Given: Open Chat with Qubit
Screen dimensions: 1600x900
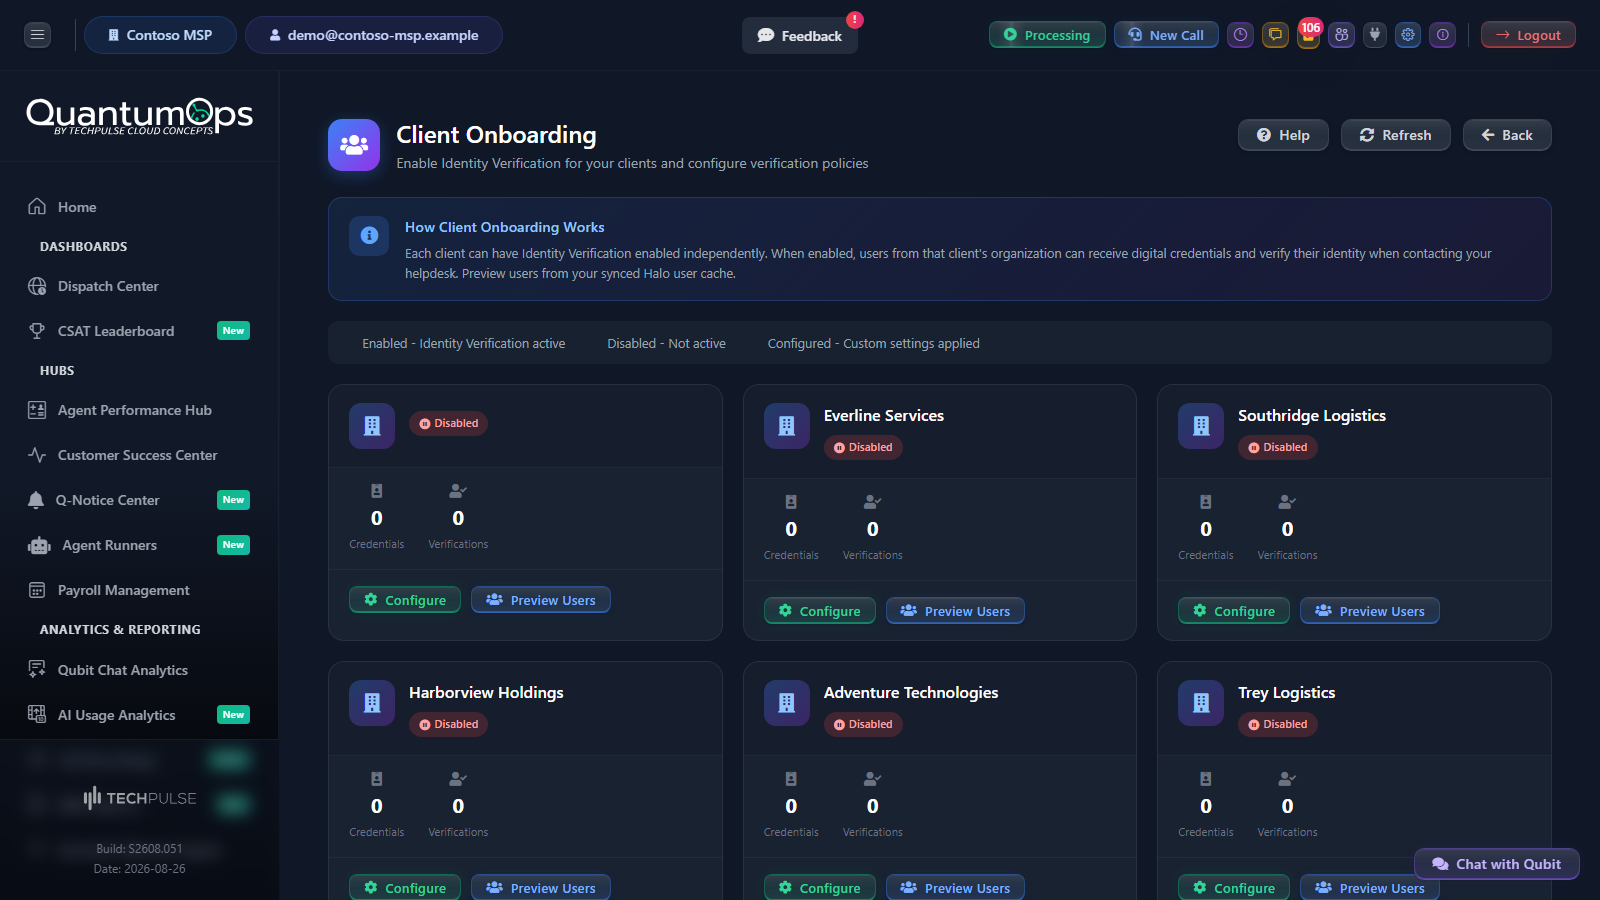Looking at the screenshot, I should point(1497,864).
